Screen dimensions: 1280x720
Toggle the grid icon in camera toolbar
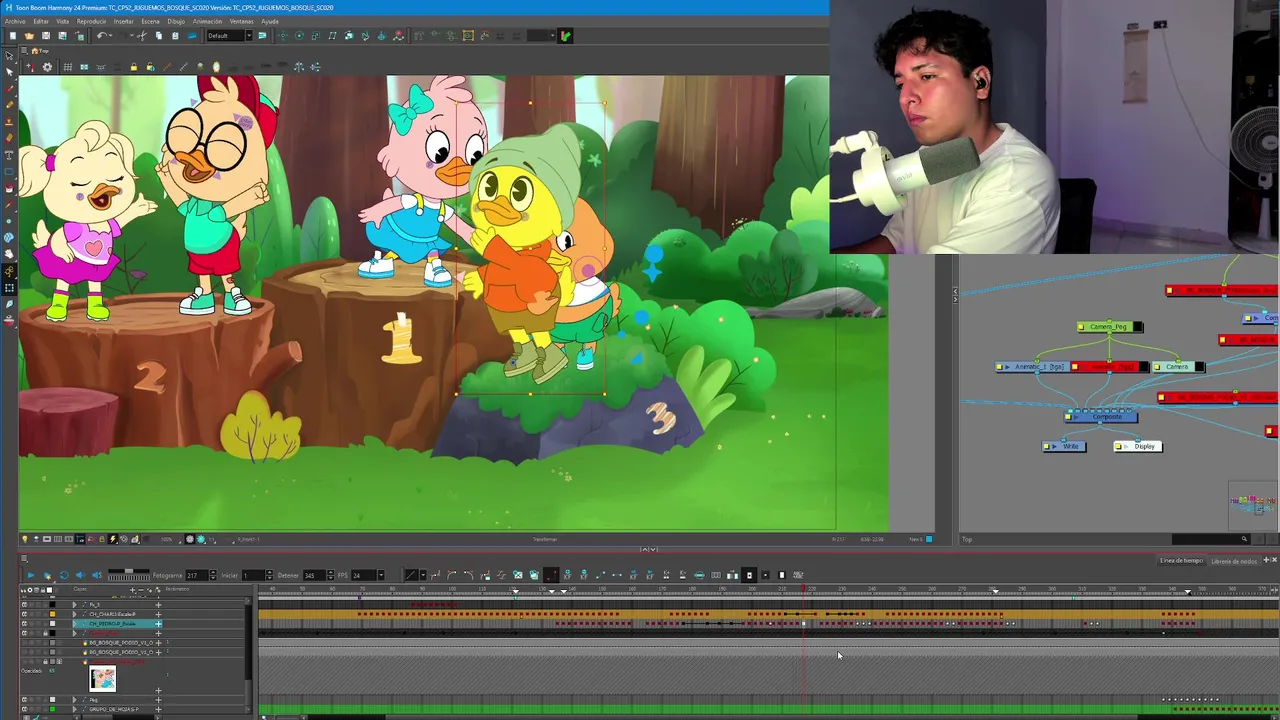coord(68,67)
